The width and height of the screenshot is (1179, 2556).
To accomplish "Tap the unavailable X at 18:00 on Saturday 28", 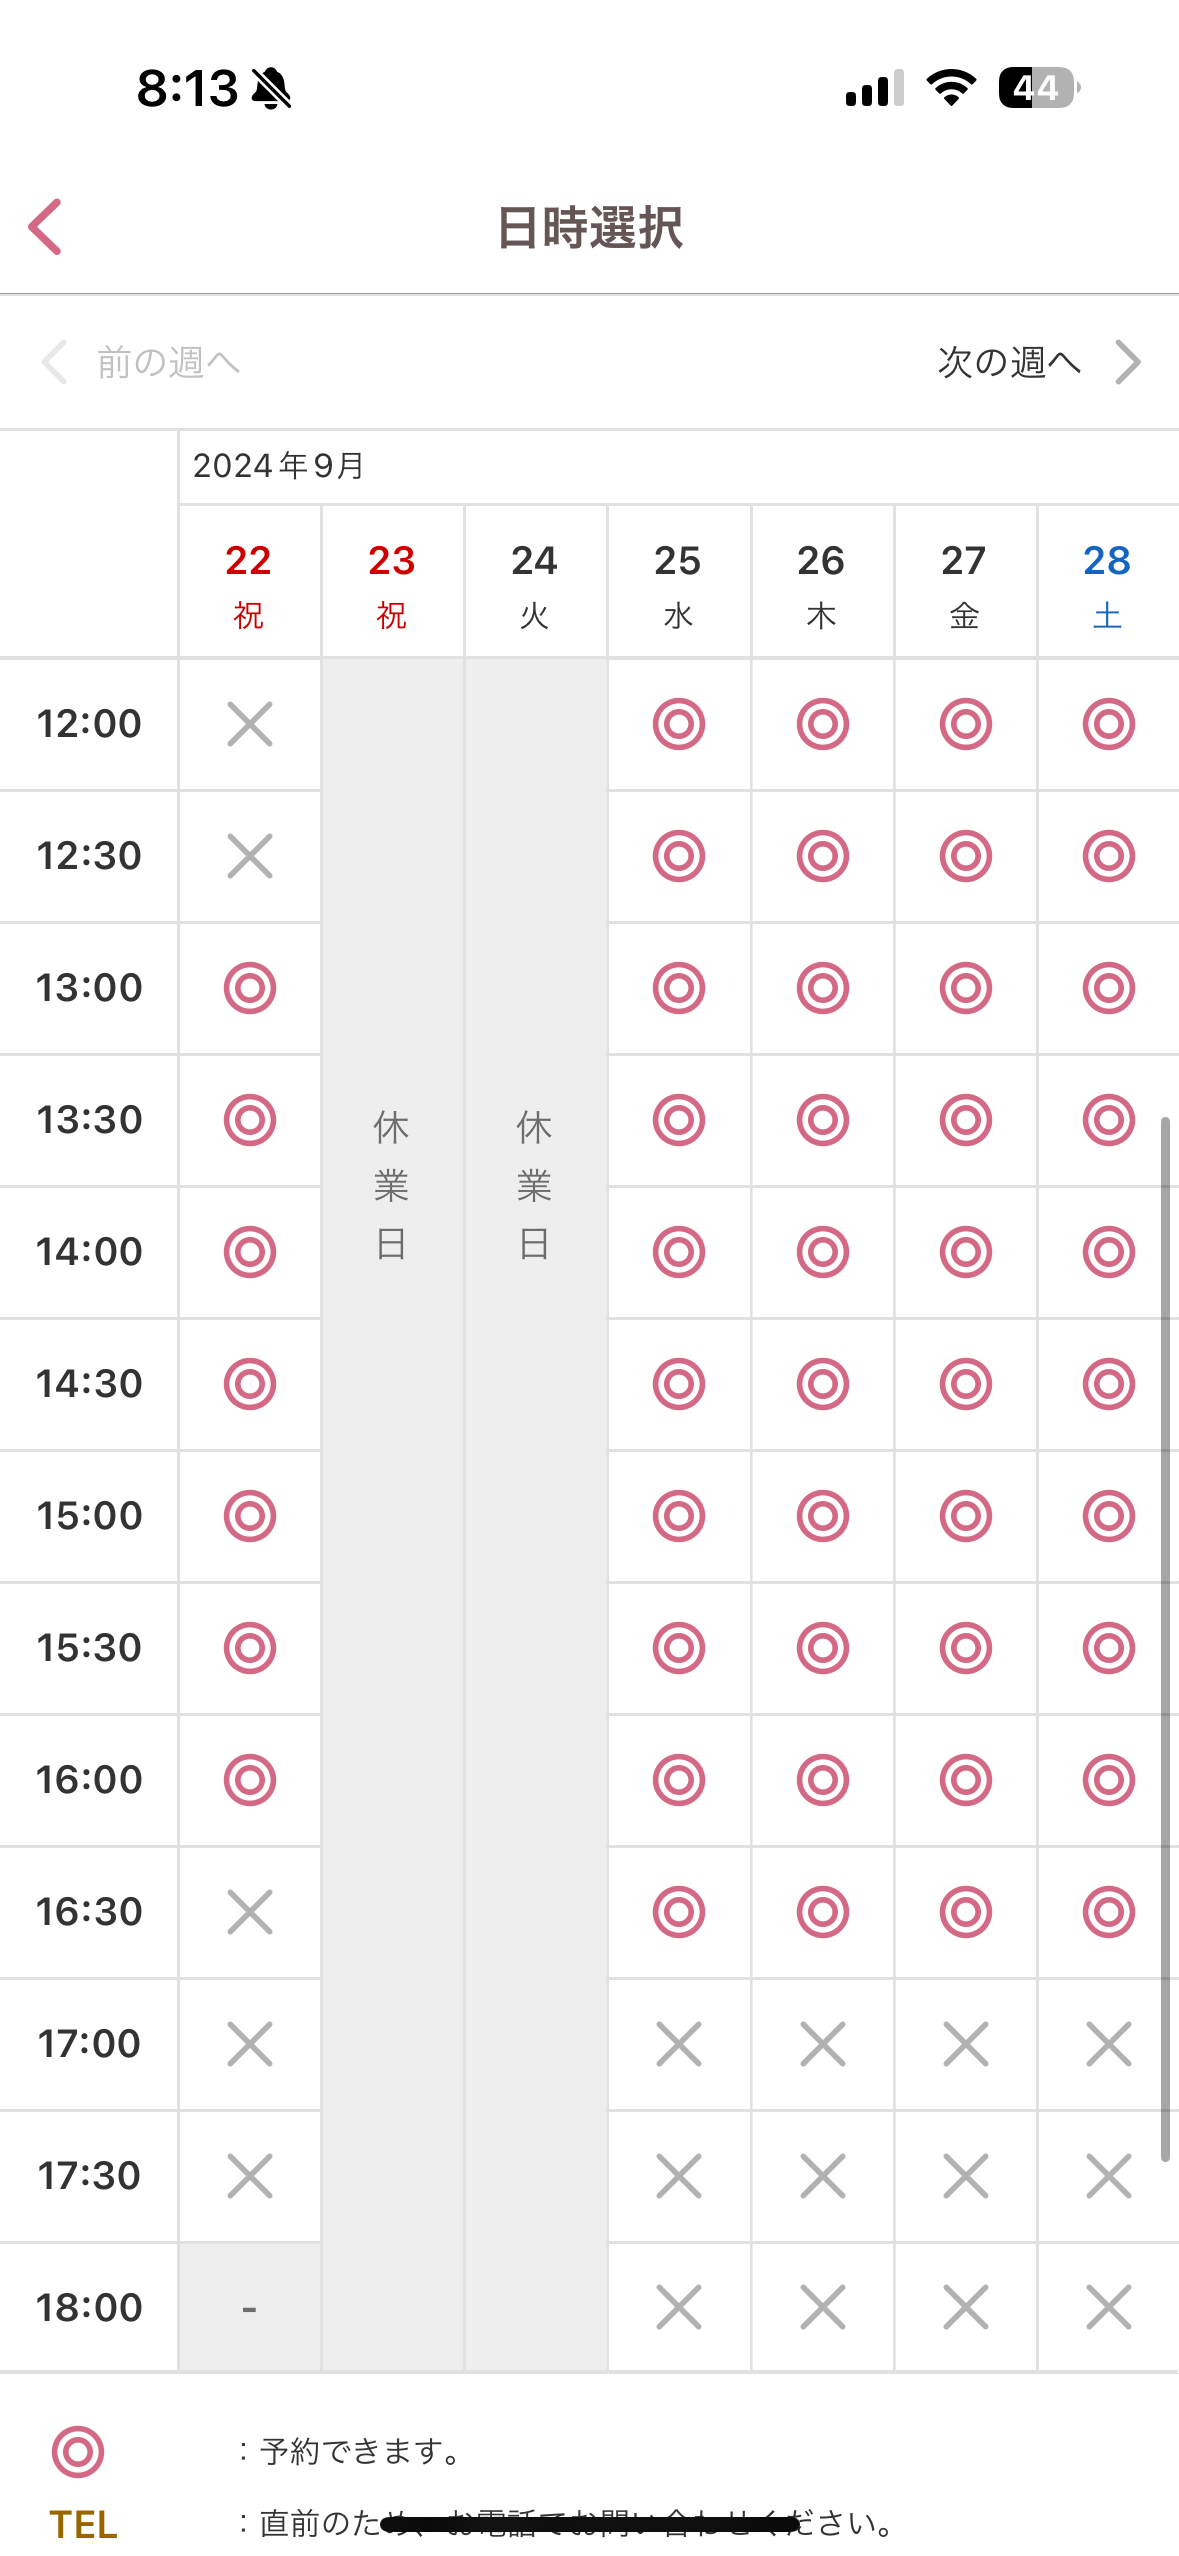I will (x=1108, y=2308).
